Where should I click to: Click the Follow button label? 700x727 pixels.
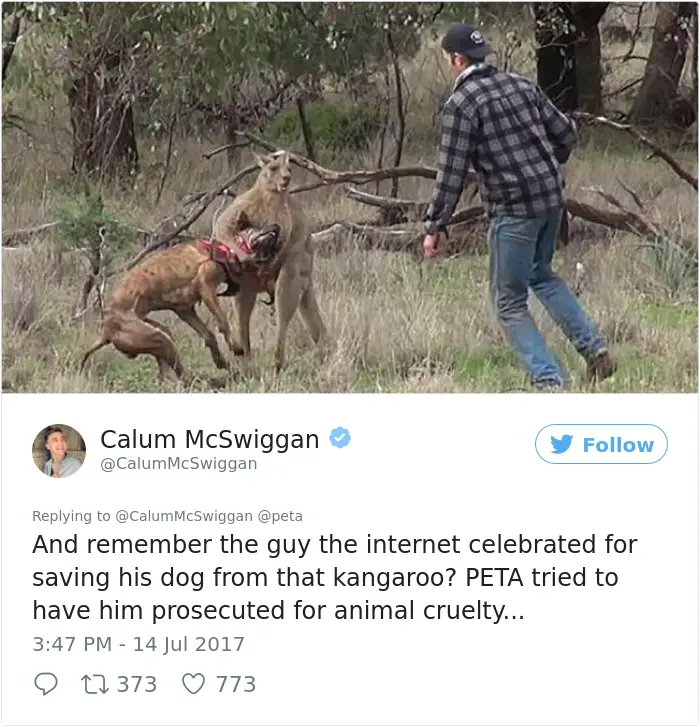[x=618, y=445]
